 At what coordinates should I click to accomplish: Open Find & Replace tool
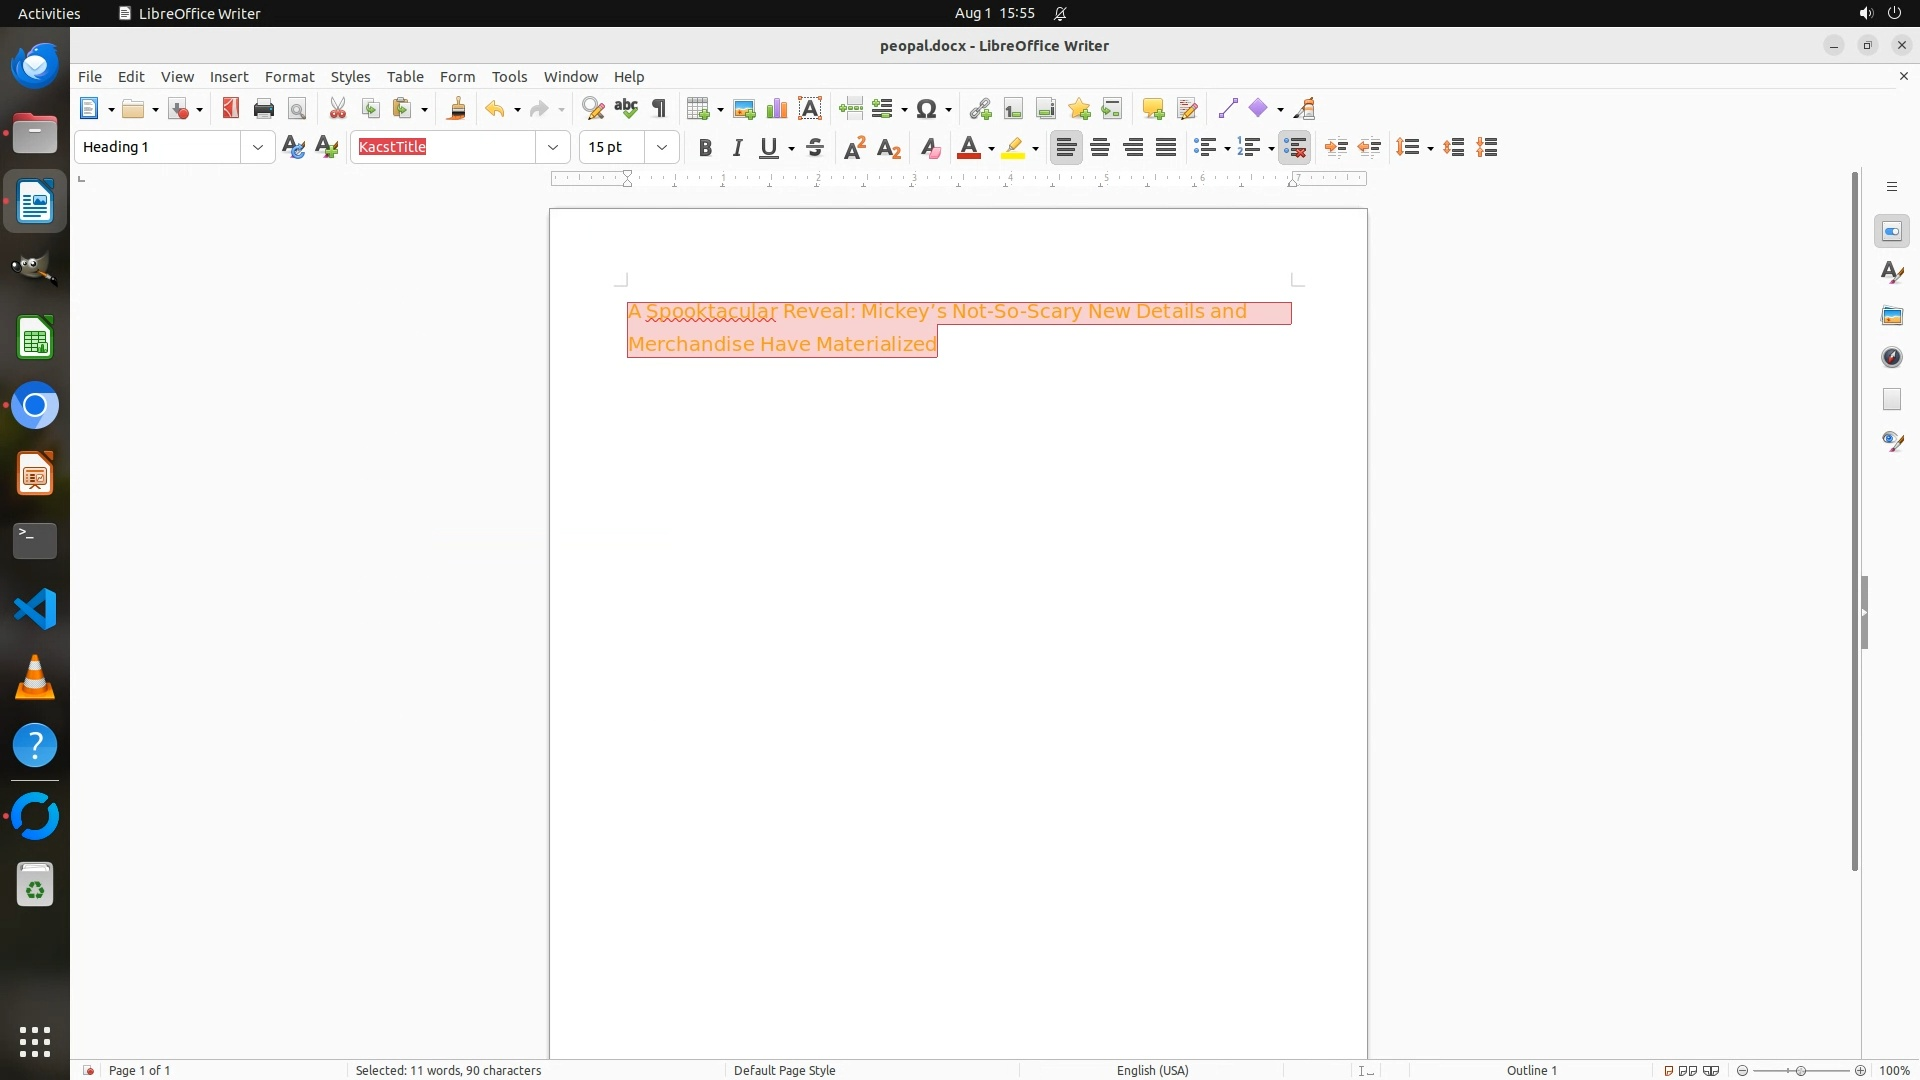[593, 109]
